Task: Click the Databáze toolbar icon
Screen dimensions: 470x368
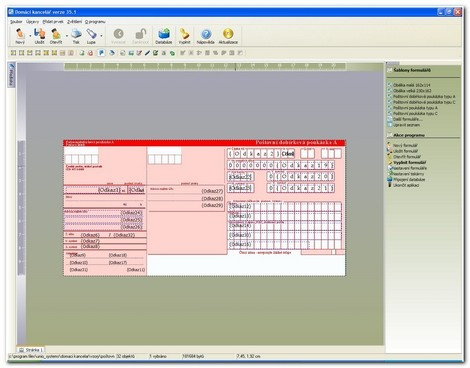Action: (164, 34)
